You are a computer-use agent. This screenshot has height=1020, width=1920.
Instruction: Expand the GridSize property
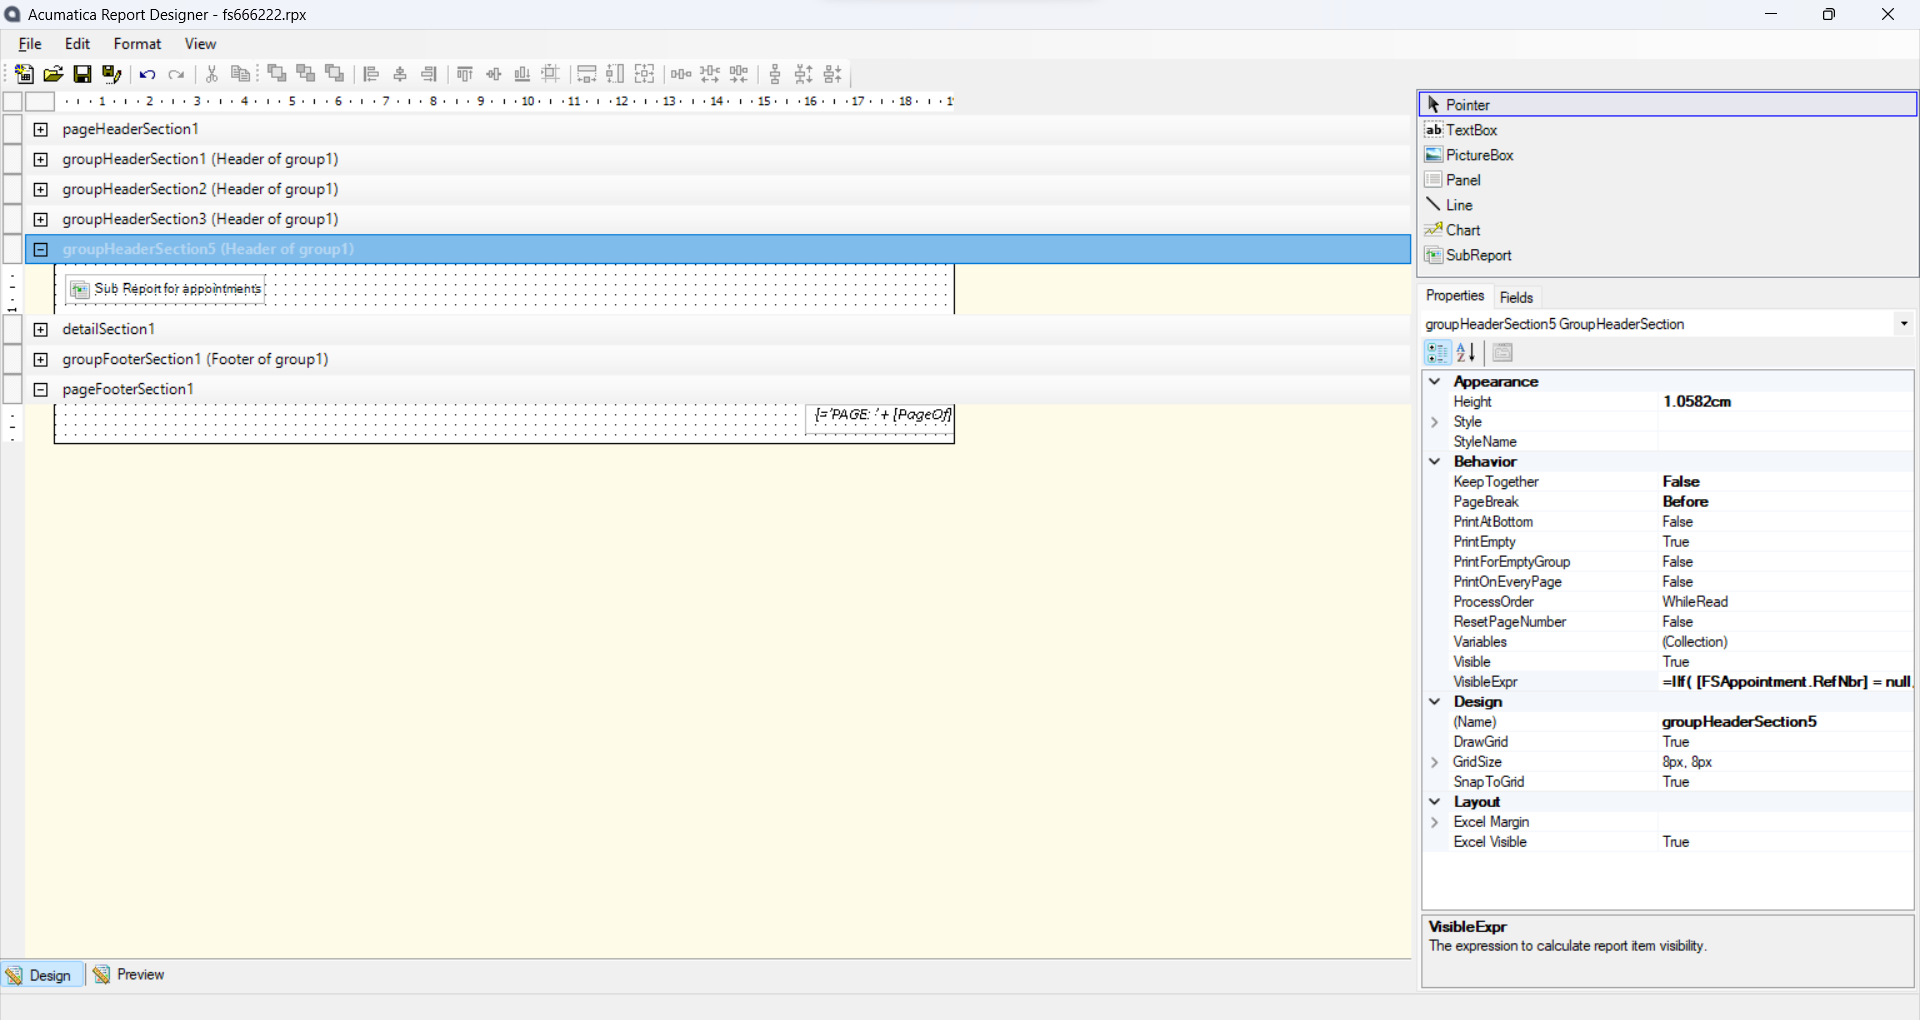[x=1435, y=762]
